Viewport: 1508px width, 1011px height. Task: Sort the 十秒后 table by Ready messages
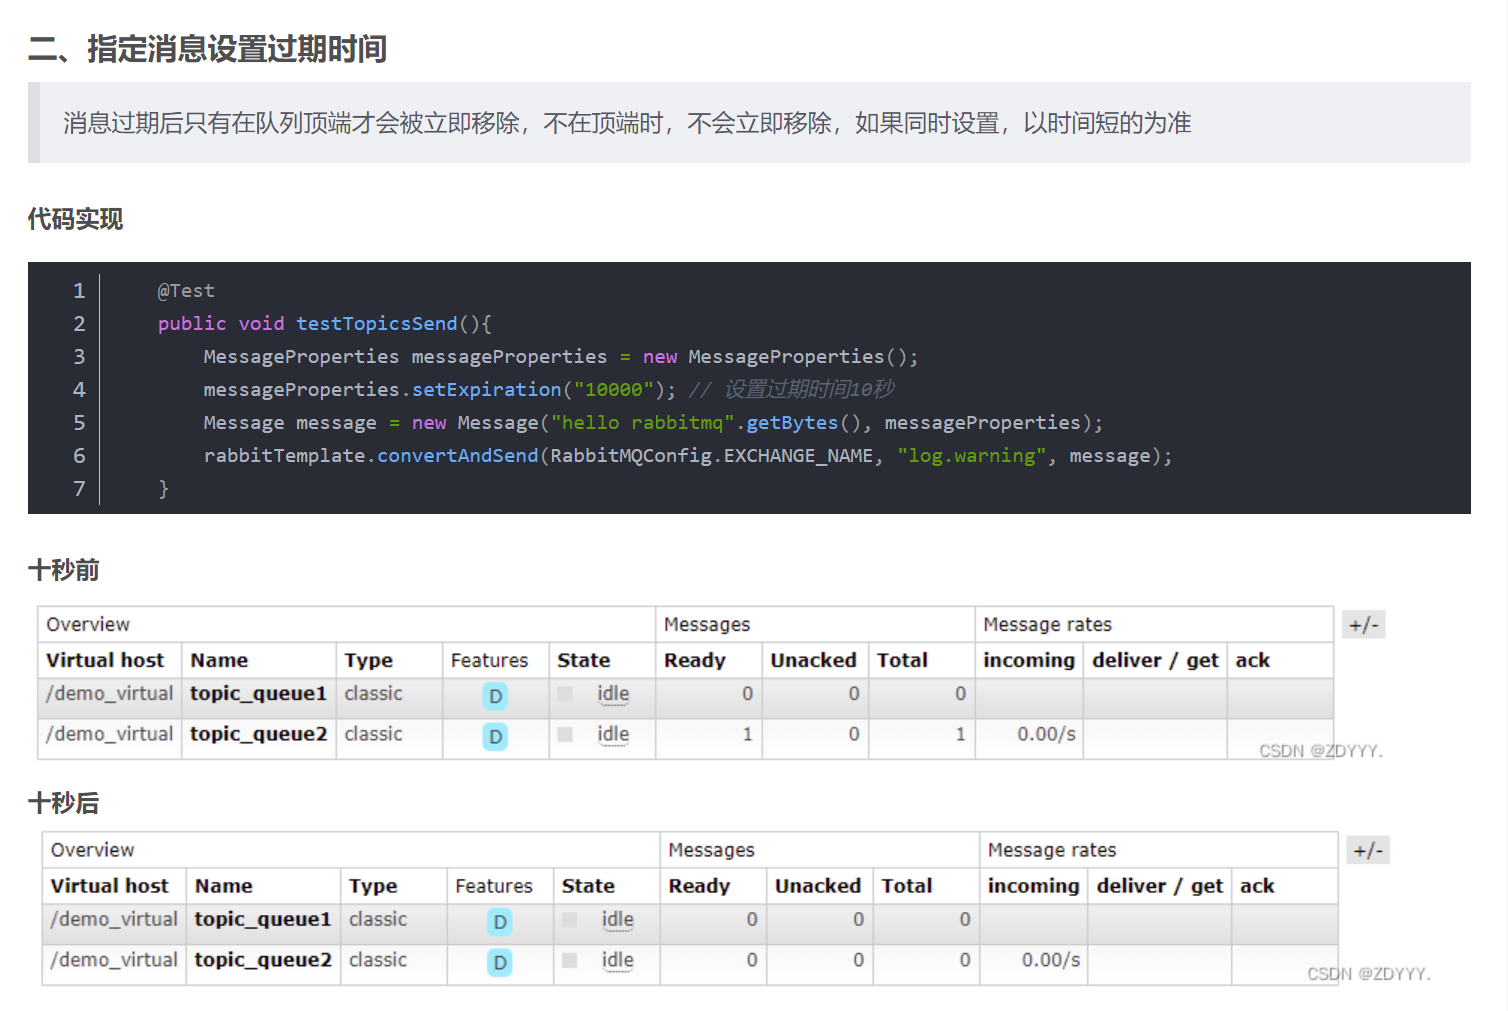(x=699, y=887)
